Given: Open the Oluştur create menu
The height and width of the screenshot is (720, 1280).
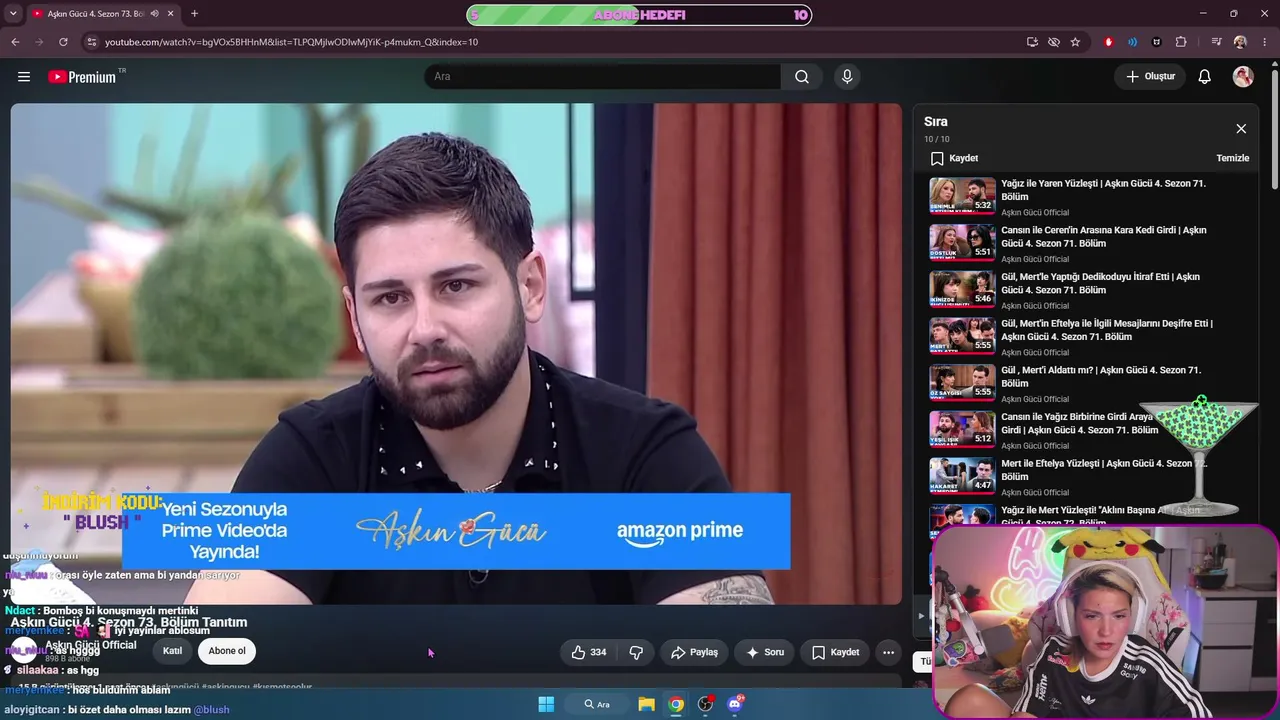Looking at the screenshot, I should click(x=1150, y=77).
